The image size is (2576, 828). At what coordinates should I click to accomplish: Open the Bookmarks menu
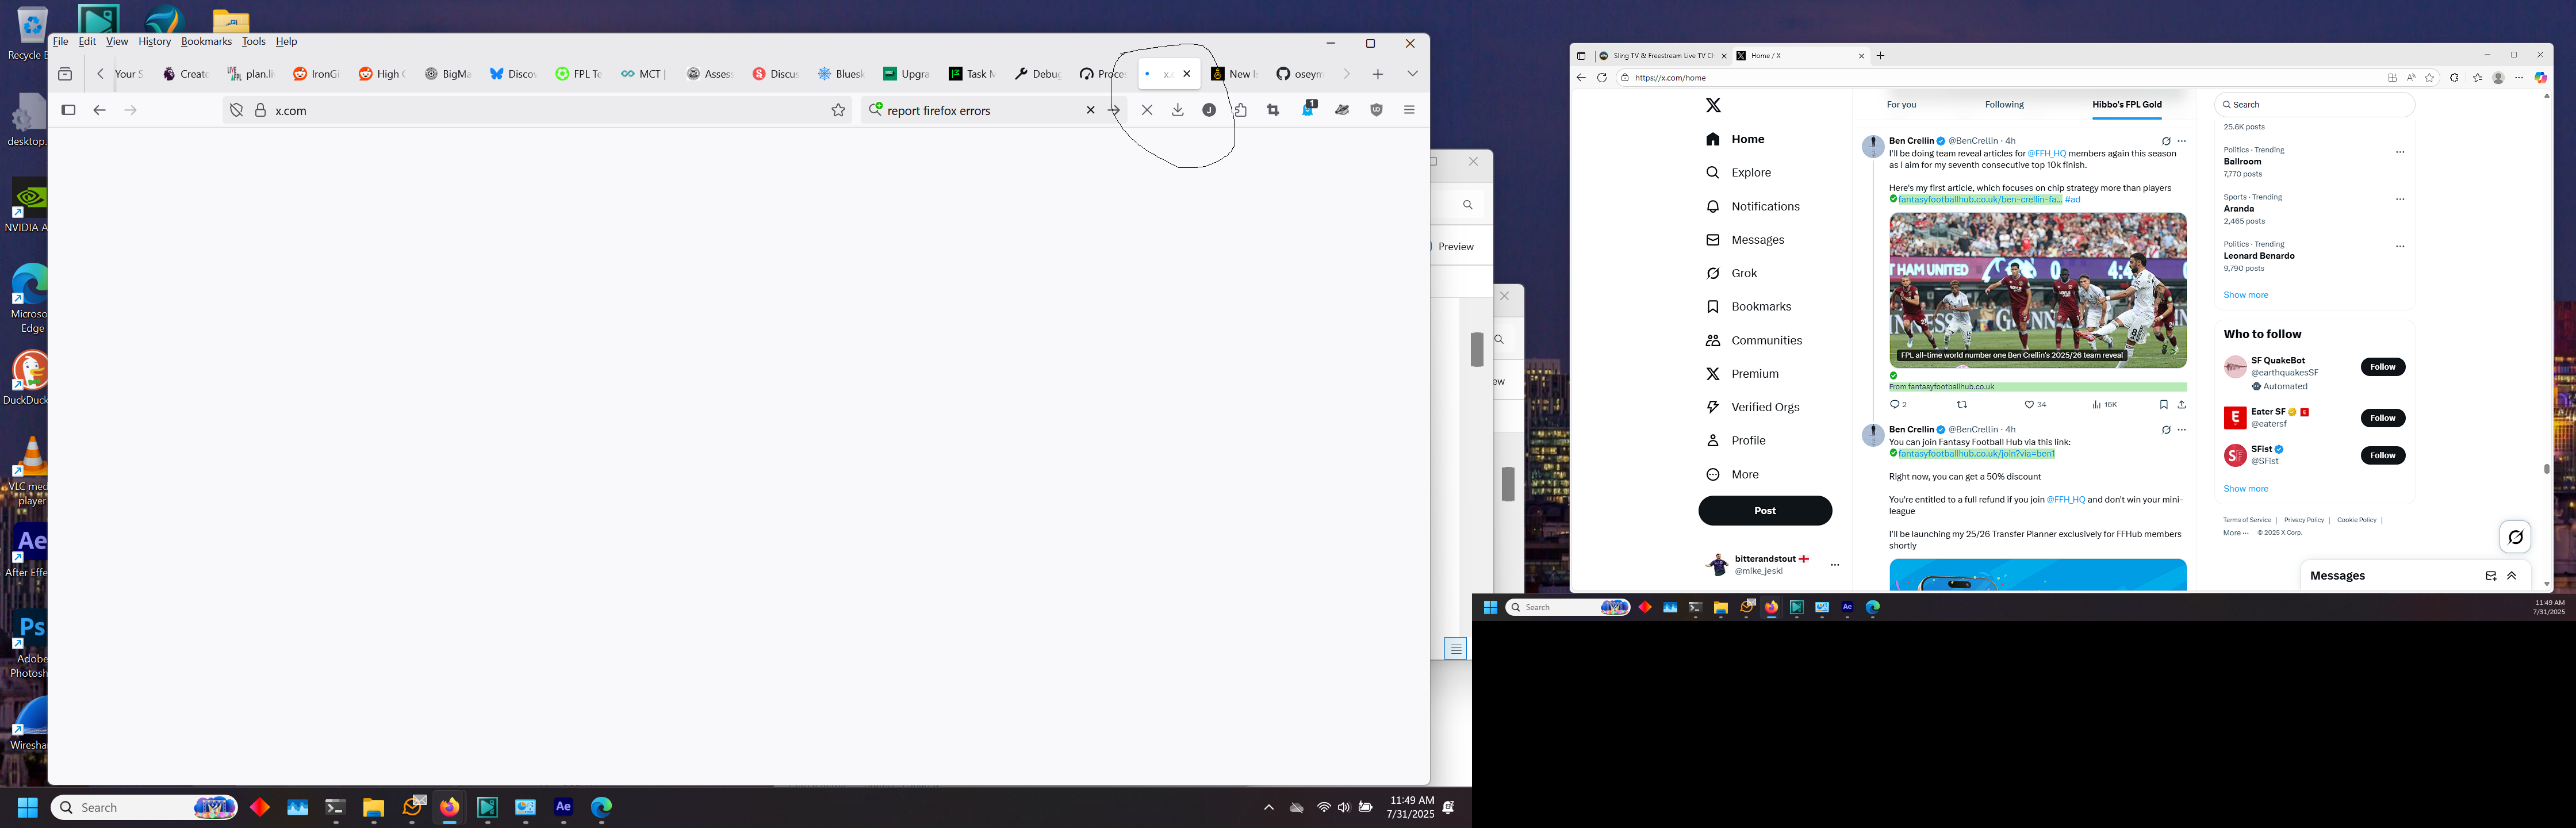click(x=206, y=41)
